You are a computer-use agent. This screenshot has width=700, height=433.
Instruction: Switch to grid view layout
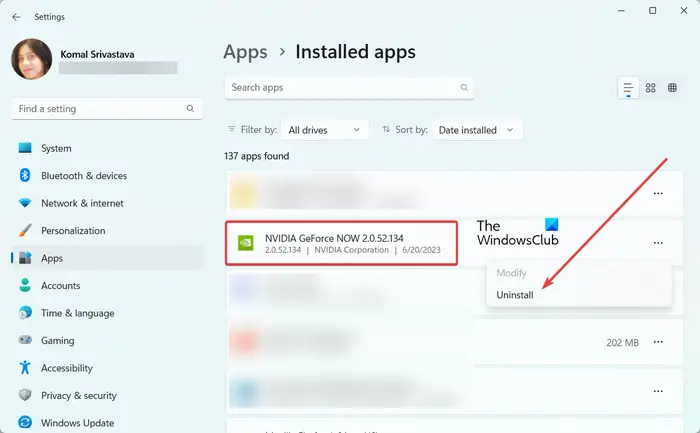pyautogui.click(x=650, y=87)
